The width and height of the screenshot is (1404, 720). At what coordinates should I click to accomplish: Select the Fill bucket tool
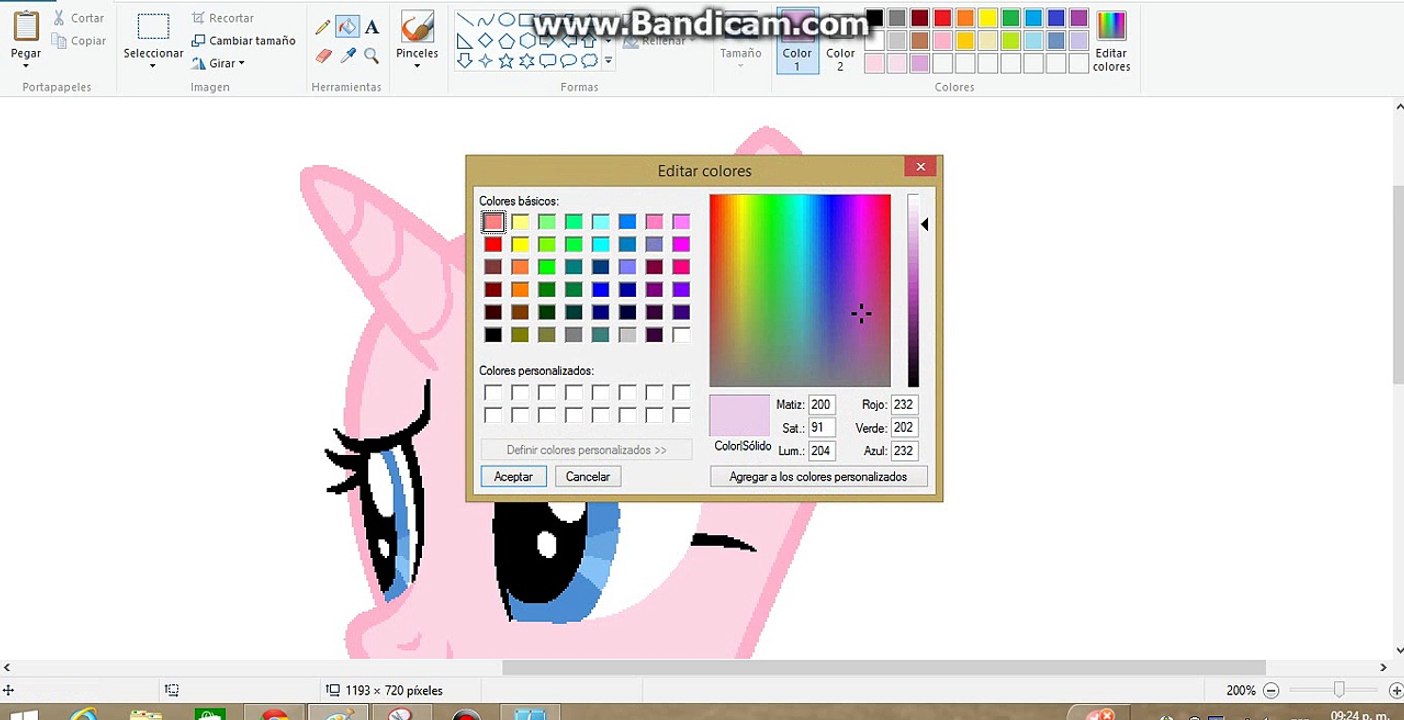[347, 27]
